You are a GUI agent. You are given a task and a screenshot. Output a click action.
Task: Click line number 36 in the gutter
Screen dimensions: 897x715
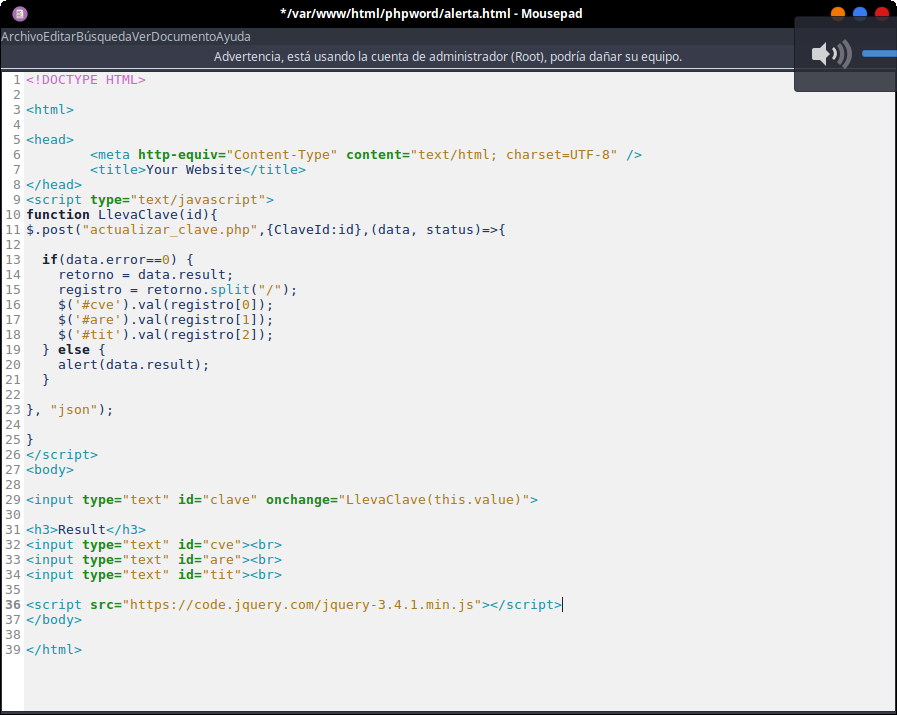pyautogui.click(x=13, y=605)
